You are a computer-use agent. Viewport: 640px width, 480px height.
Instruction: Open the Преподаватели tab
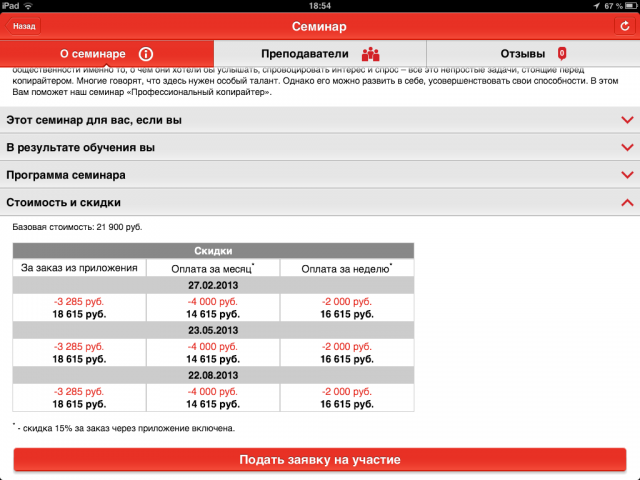[x=320, y=53]
